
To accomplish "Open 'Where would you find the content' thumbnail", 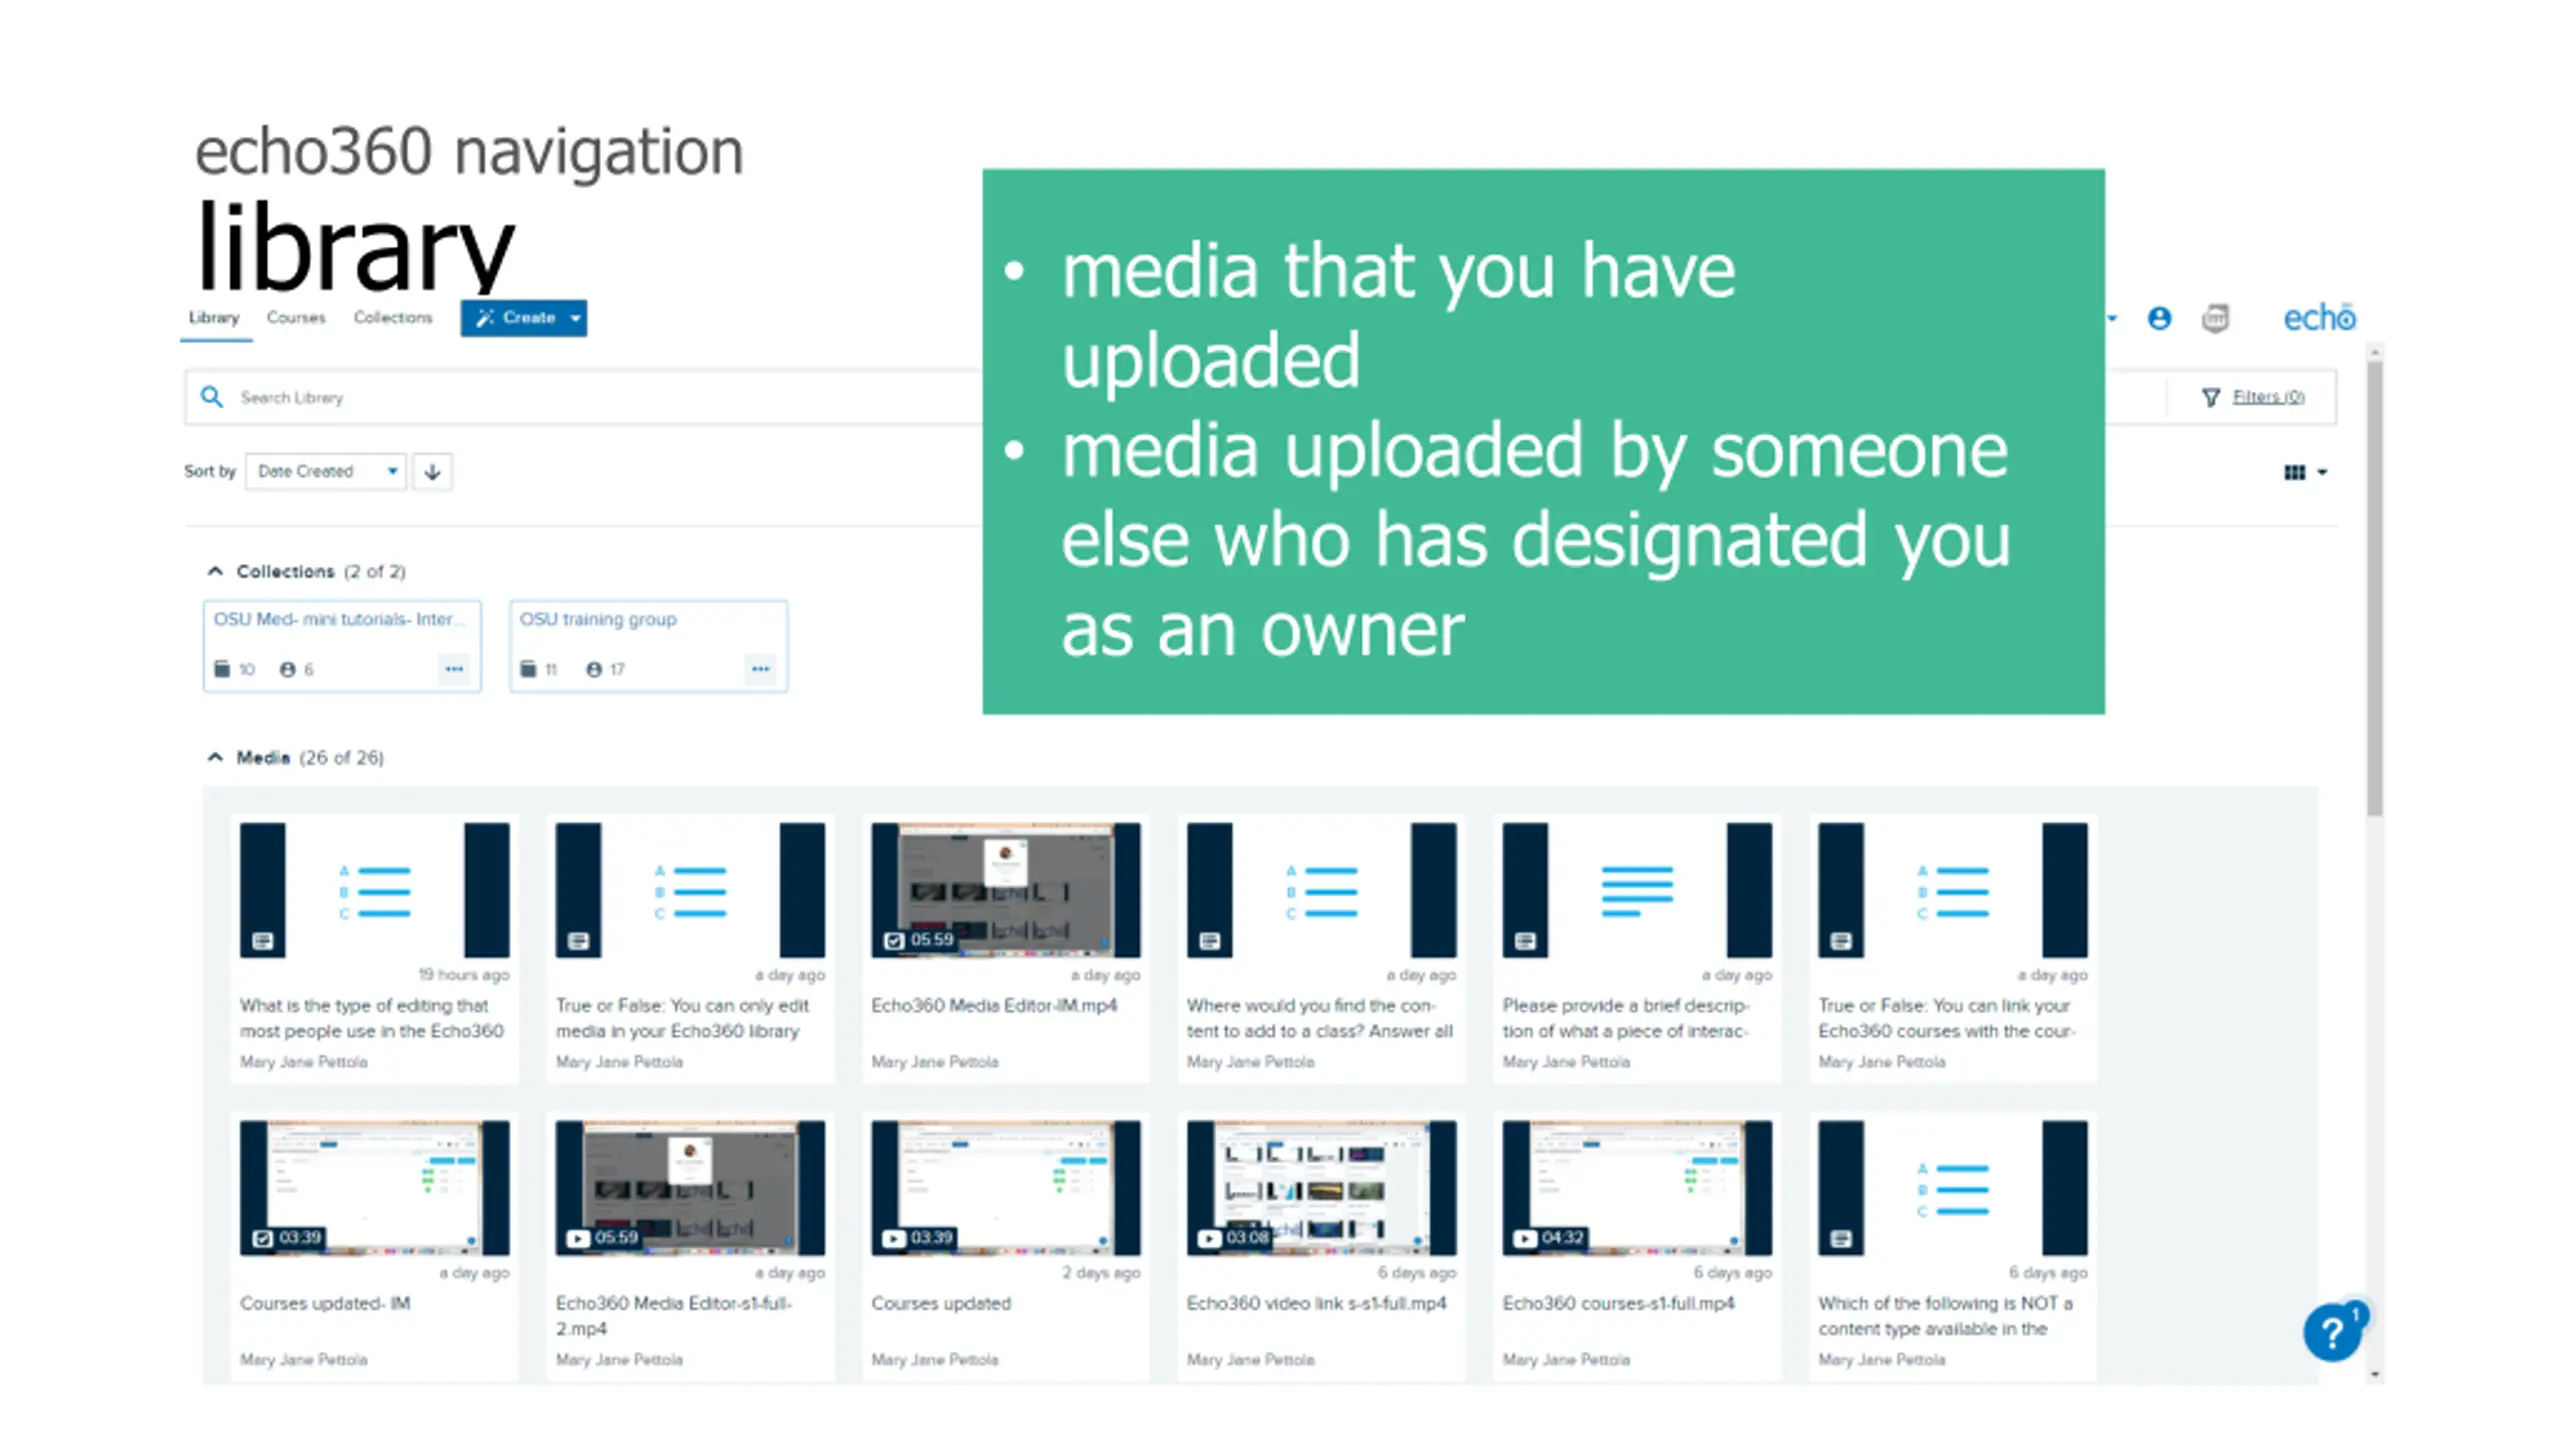I will point(1321,890).
